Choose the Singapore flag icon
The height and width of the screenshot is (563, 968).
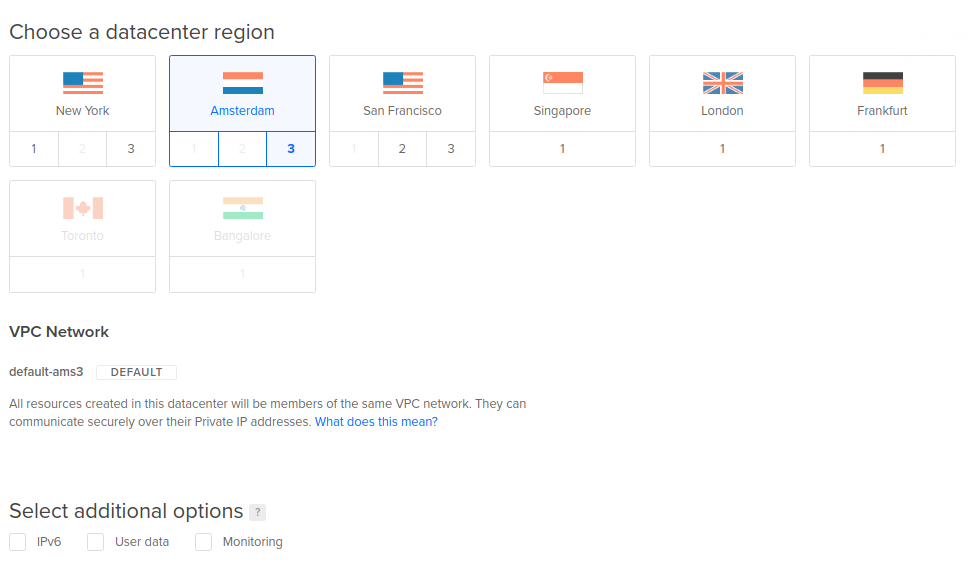pyautogui.click(x=563, y=83)
